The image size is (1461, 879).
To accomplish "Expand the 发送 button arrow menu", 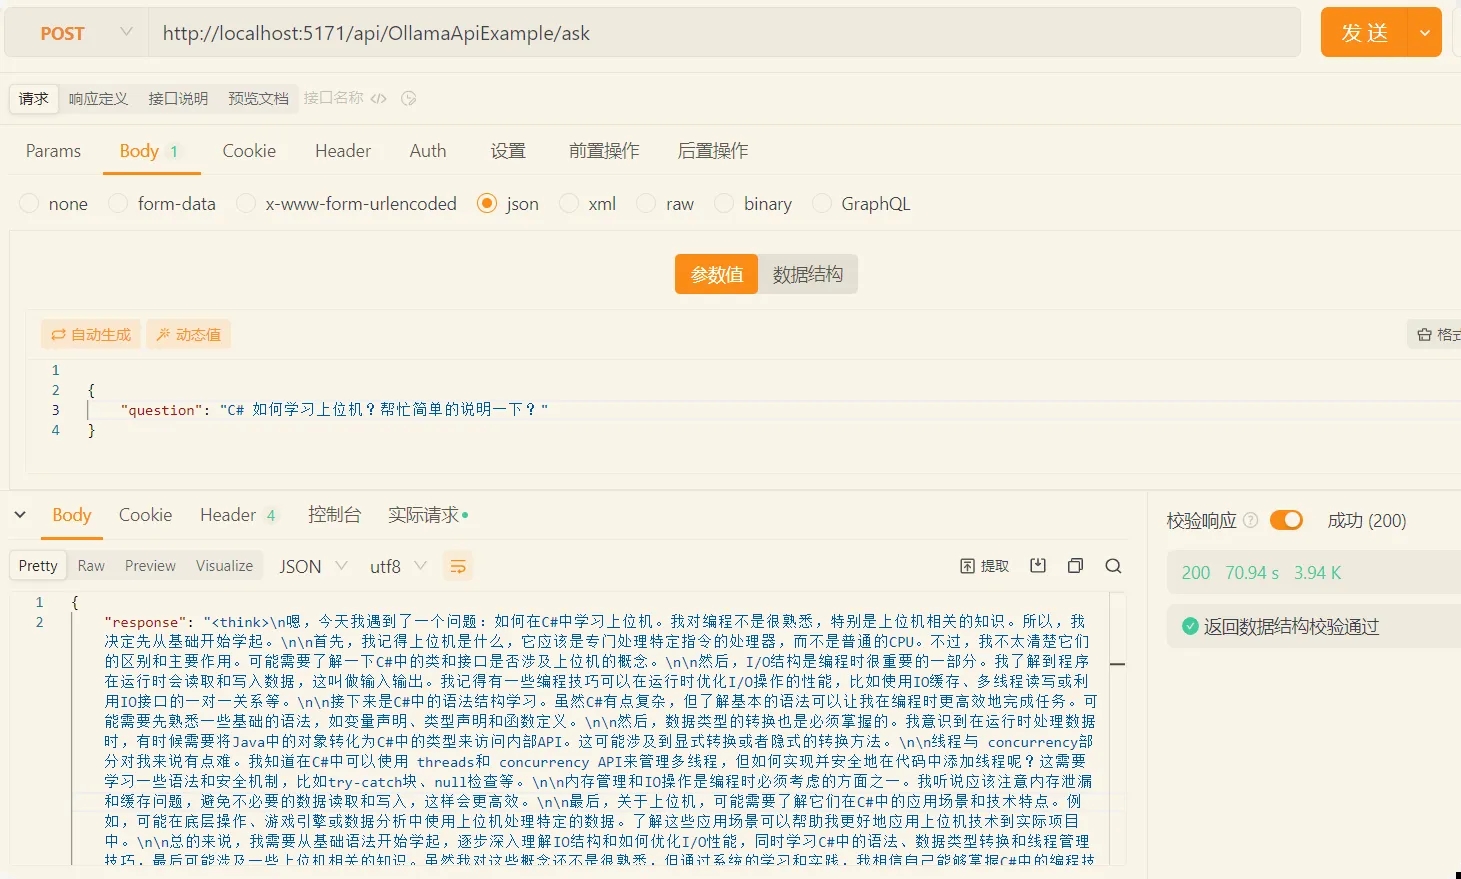I will click(1424, 33).
